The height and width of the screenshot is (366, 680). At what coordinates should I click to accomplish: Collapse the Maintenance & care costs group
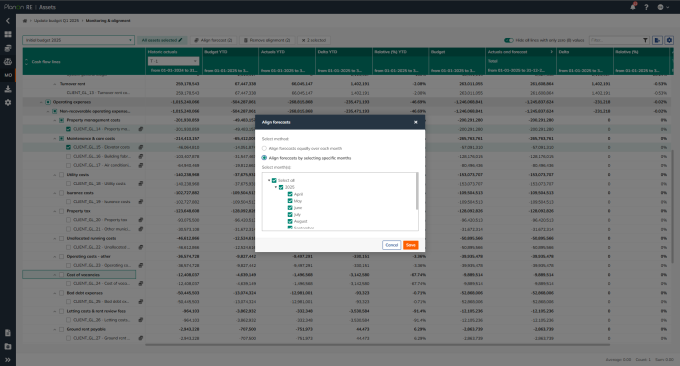[55, 138]
